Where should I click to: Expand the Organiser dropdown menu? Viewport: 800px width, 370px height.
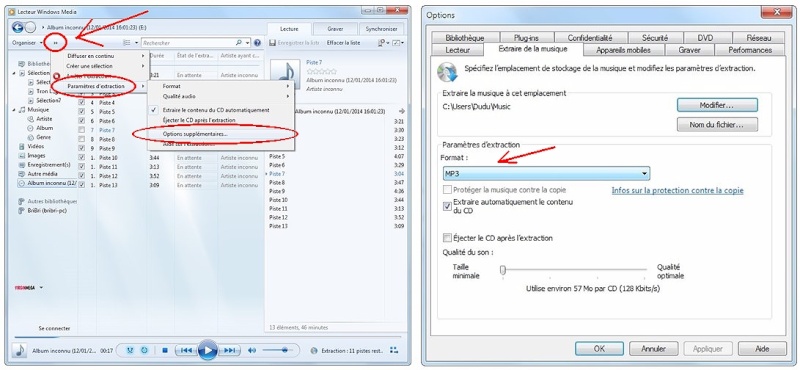tap(28, 43)
